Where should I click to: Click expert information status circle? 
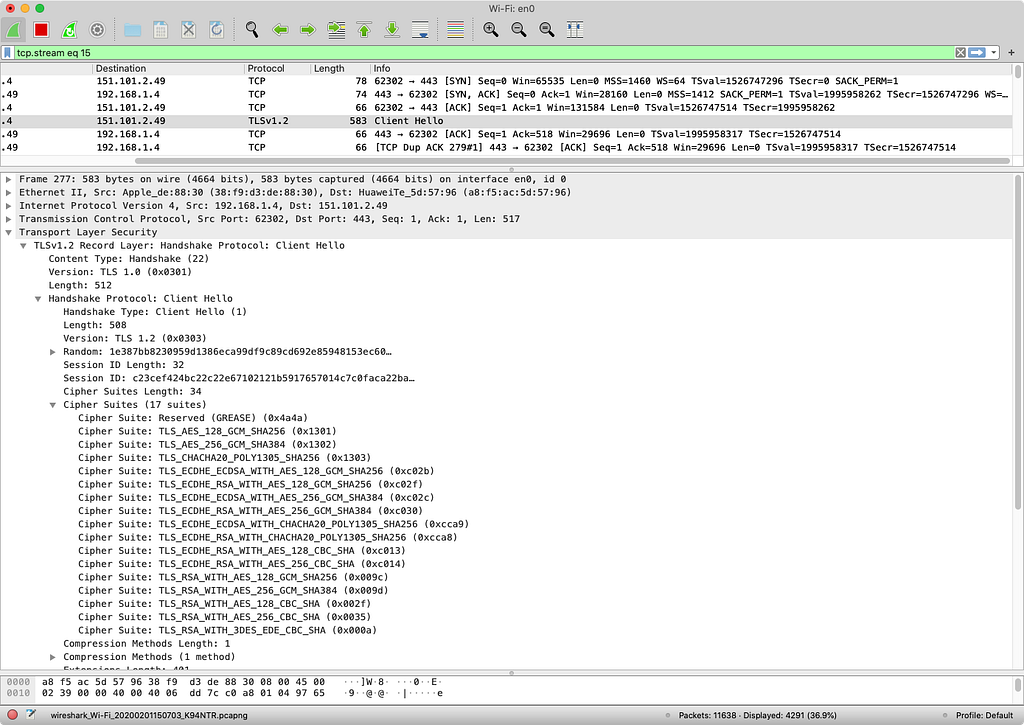[x=12, y=715]
